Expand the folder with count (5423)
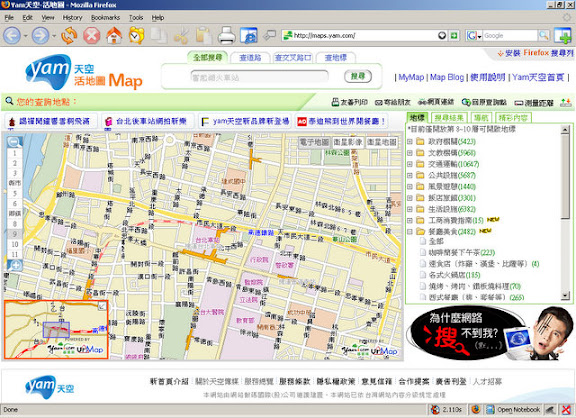Screen dimensions: 576x418 coord(410,142)
